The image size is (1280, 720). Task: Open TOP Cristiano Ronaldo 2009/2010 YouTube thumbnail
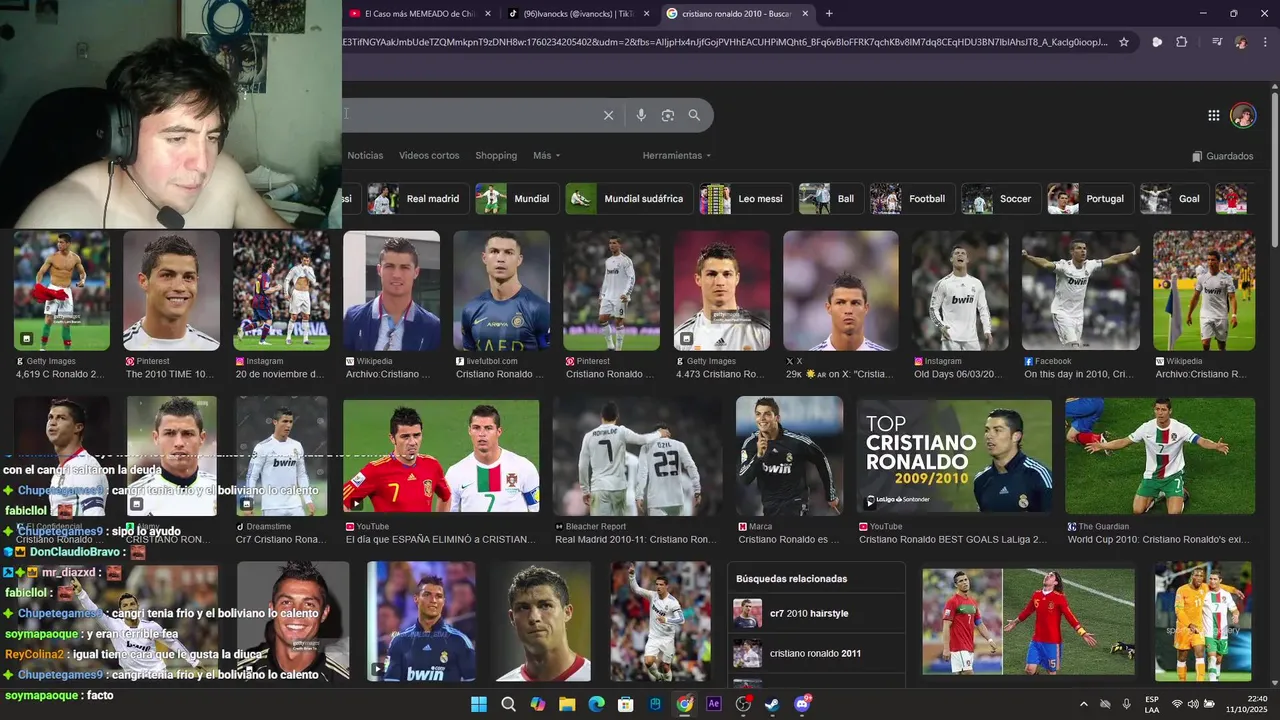(x=954, y=457)
